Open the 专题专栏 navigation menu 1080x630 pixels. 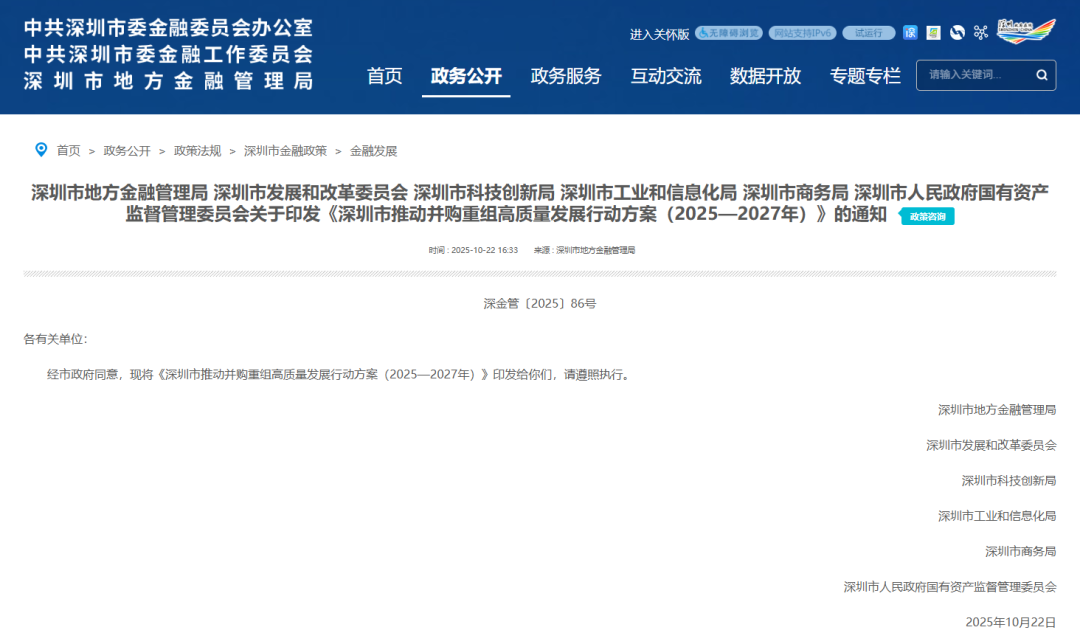click(x=865, y=76)
